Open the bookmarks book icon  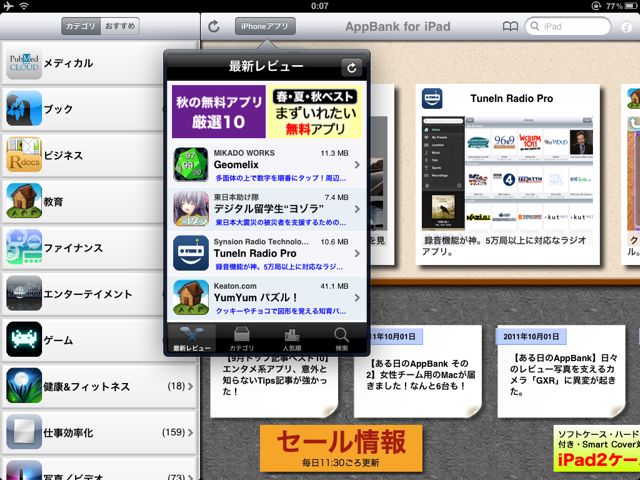click(510, 27)
